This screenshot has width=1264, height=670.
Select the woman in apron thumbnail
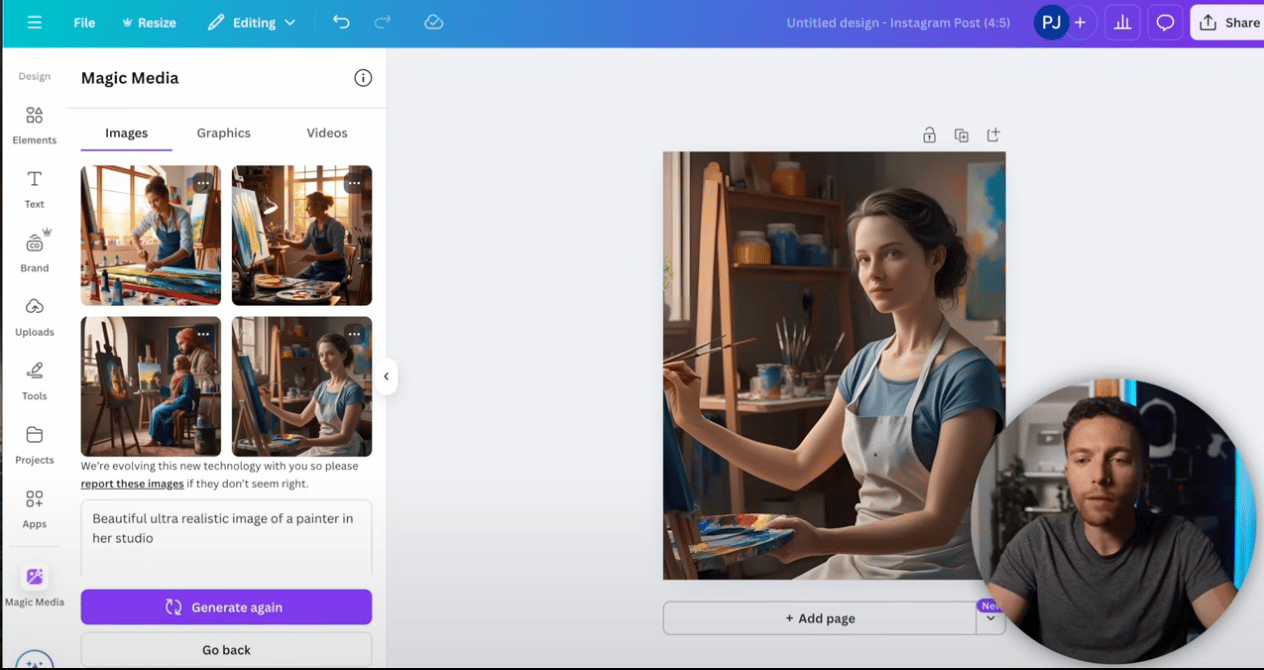coord(302,386)
